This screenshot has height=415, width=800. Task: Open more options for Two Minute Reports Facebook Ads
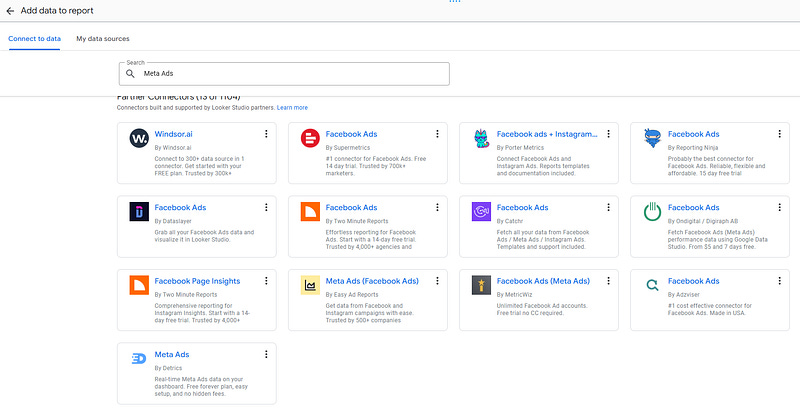pyautogui.click(x=437, y=207)
